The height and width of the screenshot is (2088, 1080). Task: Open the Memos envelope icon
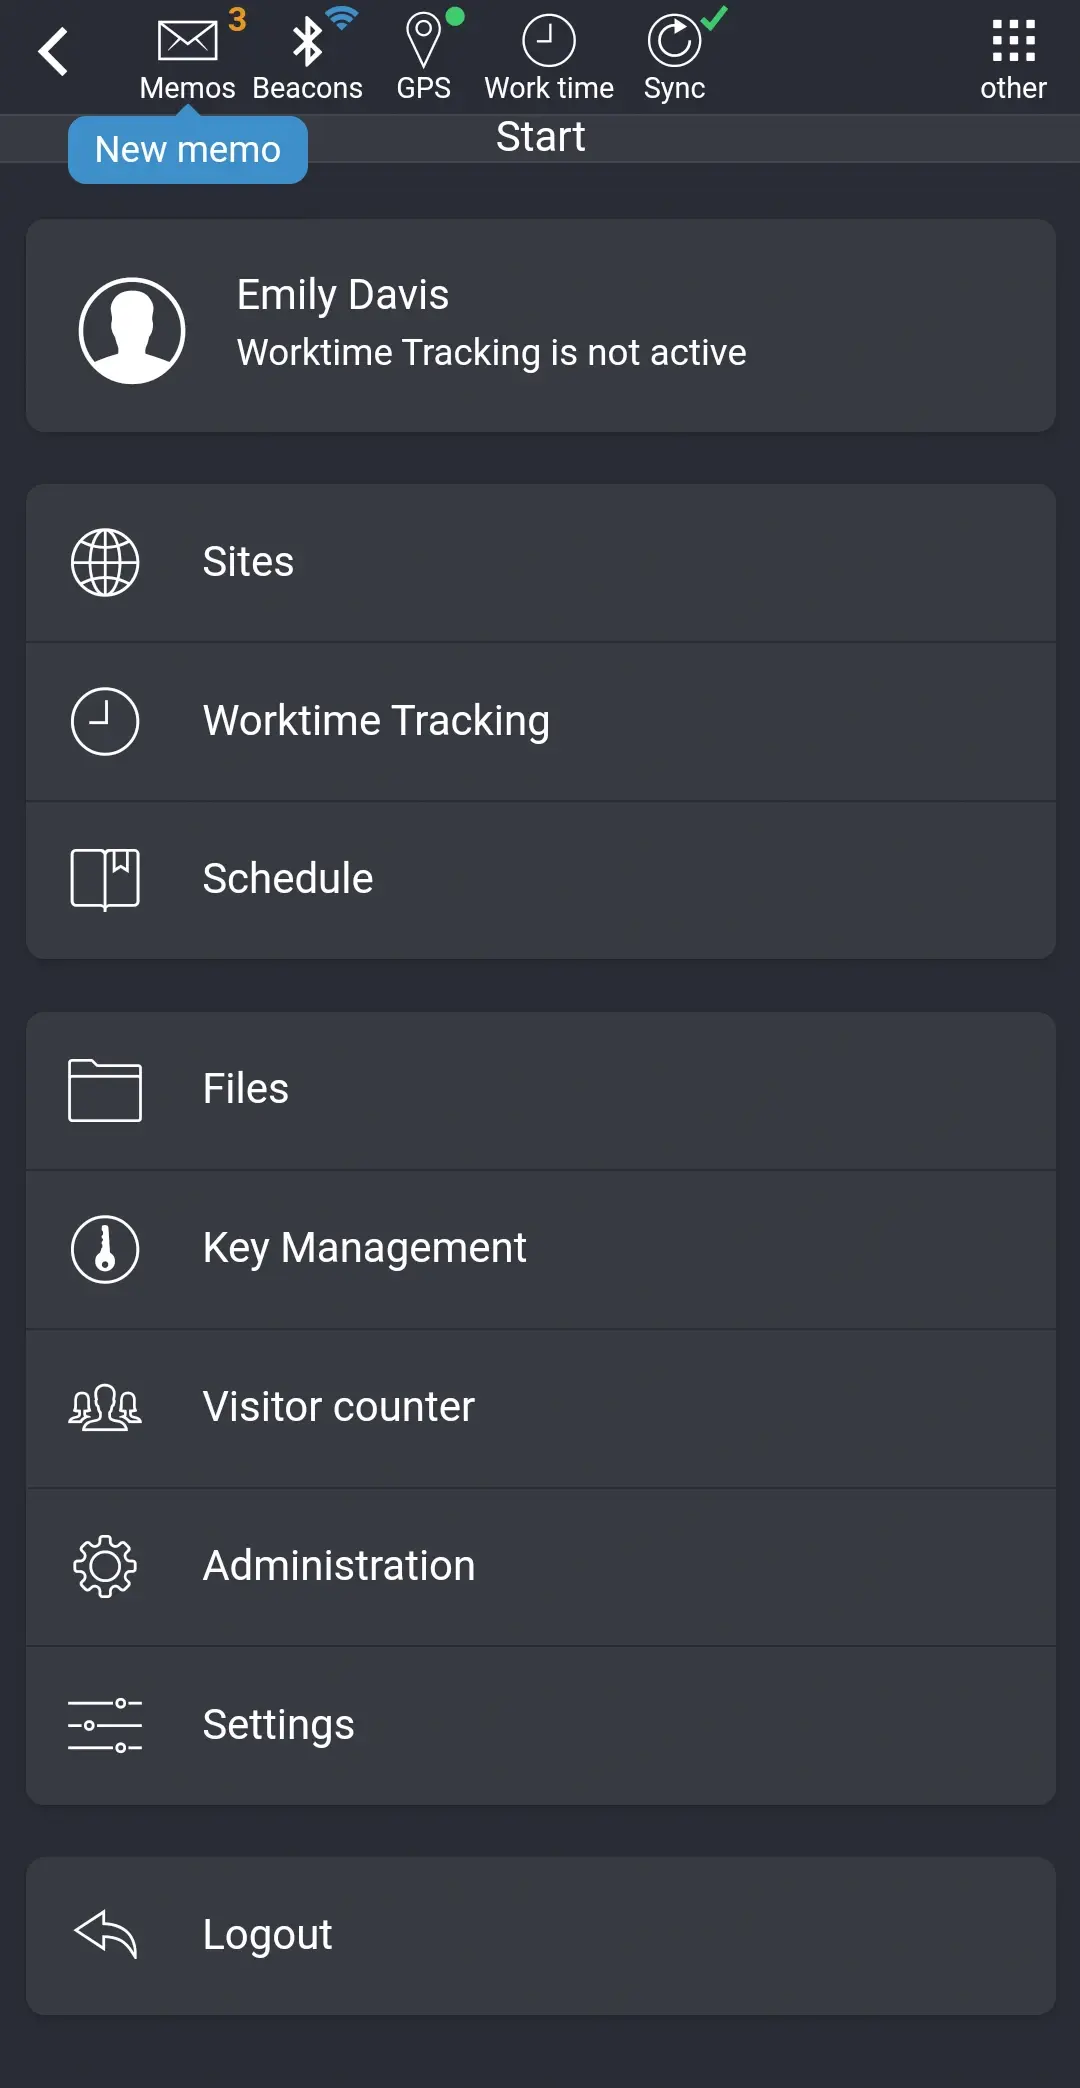187,42
